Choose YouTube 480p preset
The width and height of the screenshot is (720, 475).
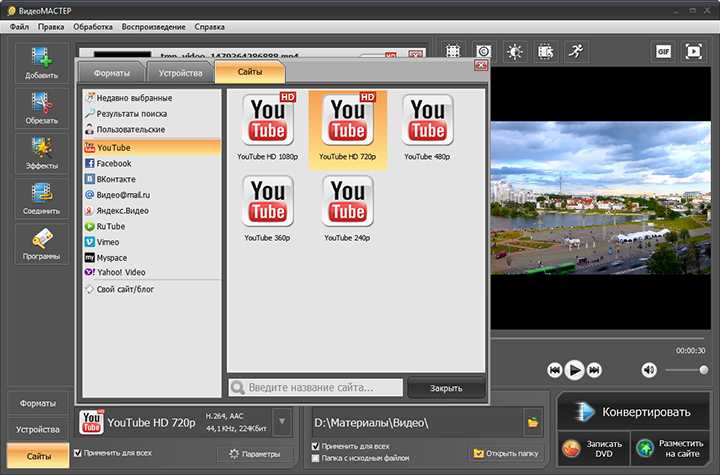point(428,127)
